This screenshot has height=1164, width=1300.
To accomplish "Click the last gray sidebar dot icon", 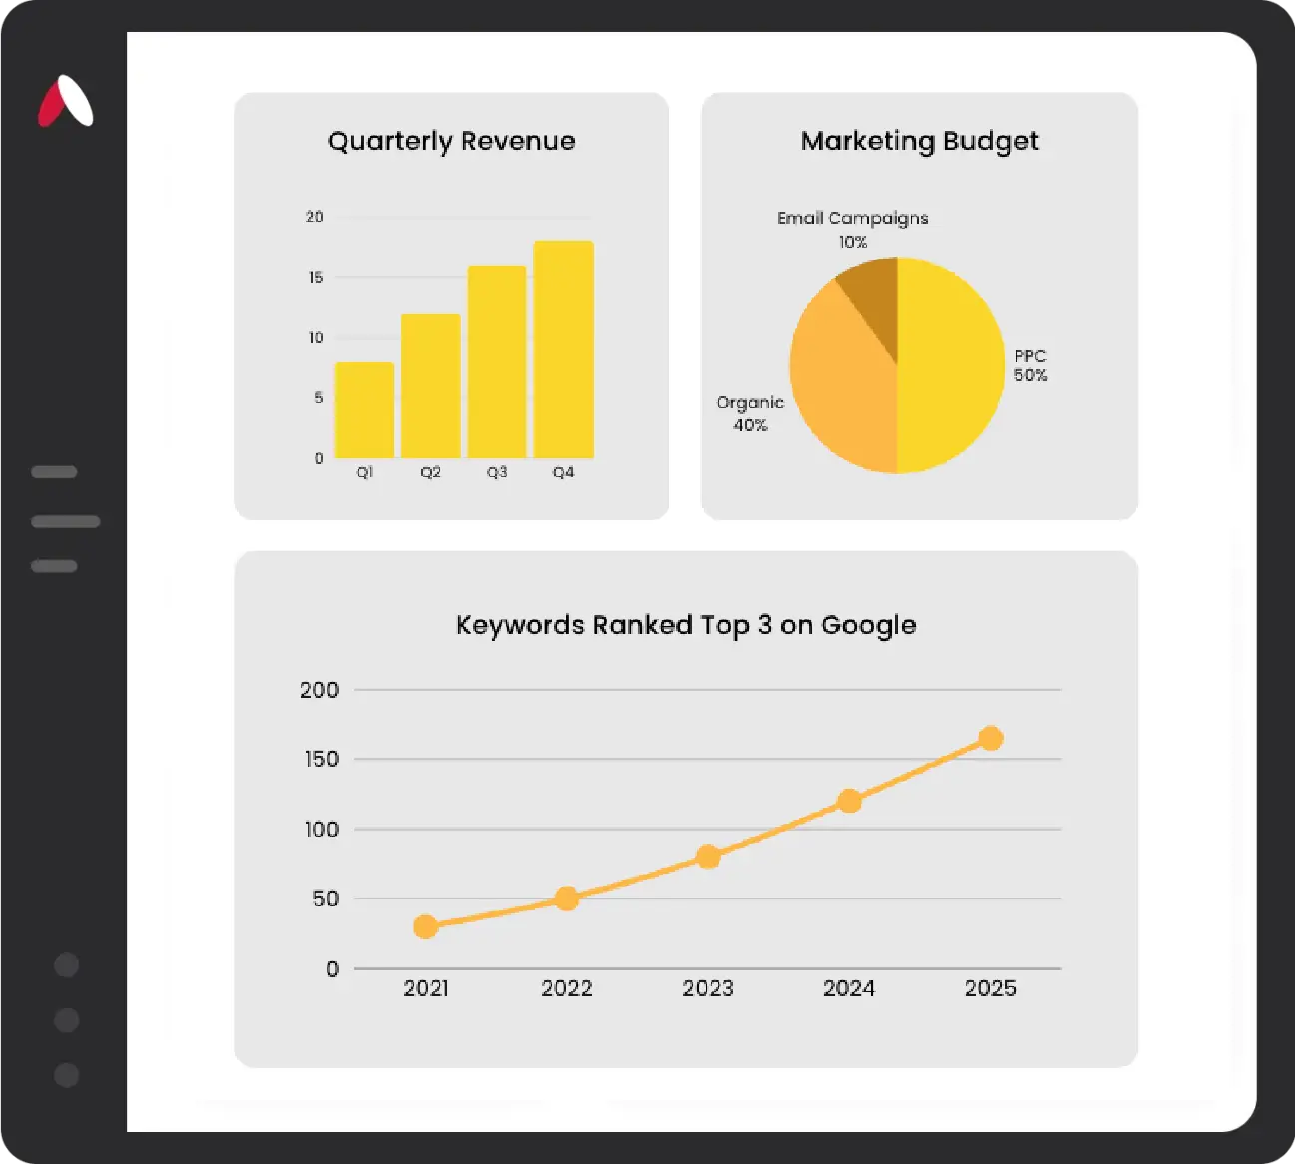I will (66, 1075).
